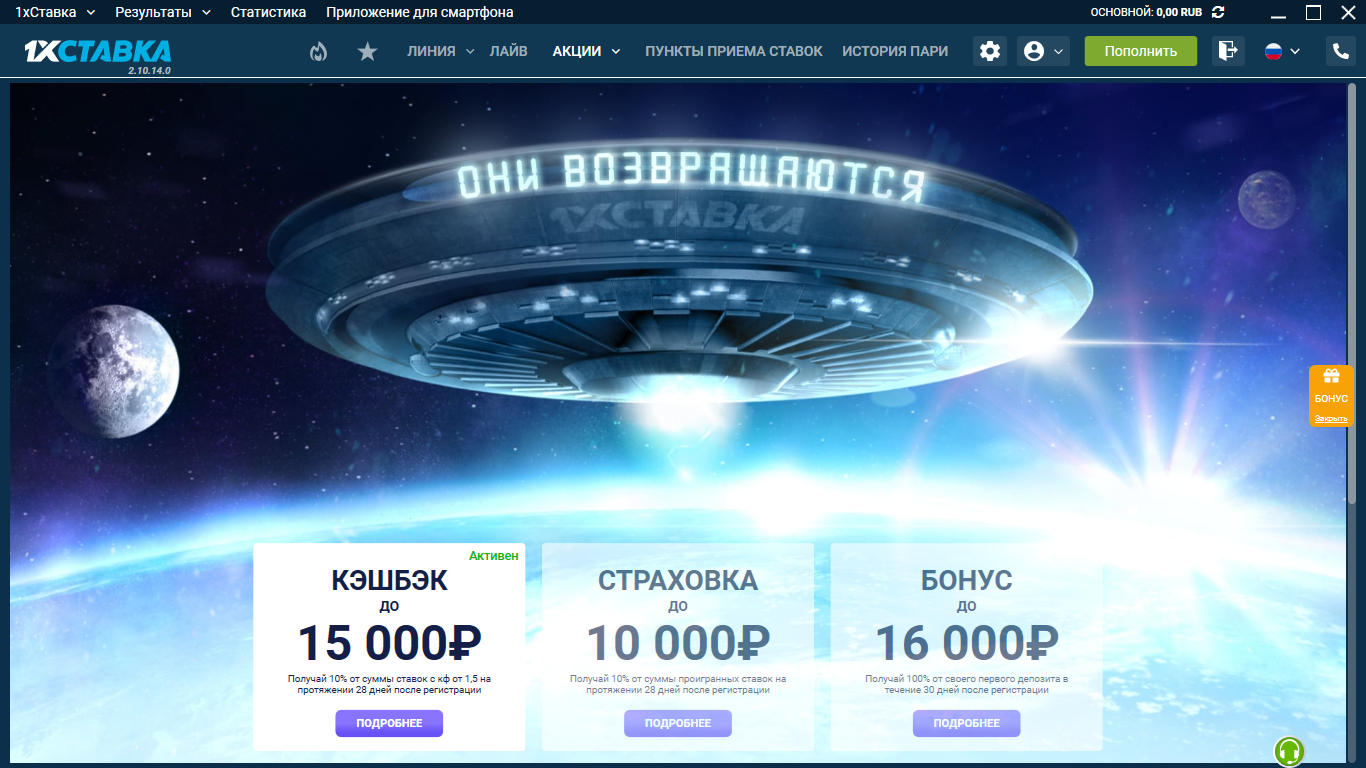Click the 10 000₽ insurance amount
Screen dimensions: 1366x768
(x=678, y=643)
